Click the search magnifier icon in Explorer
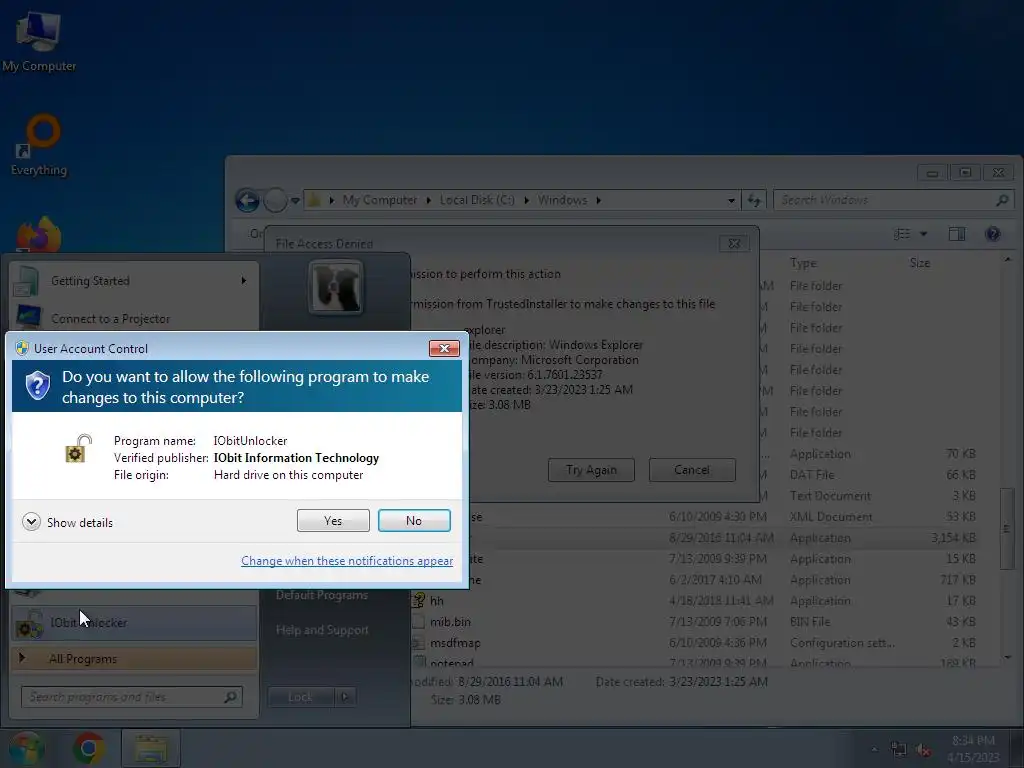 point(1002,200)
